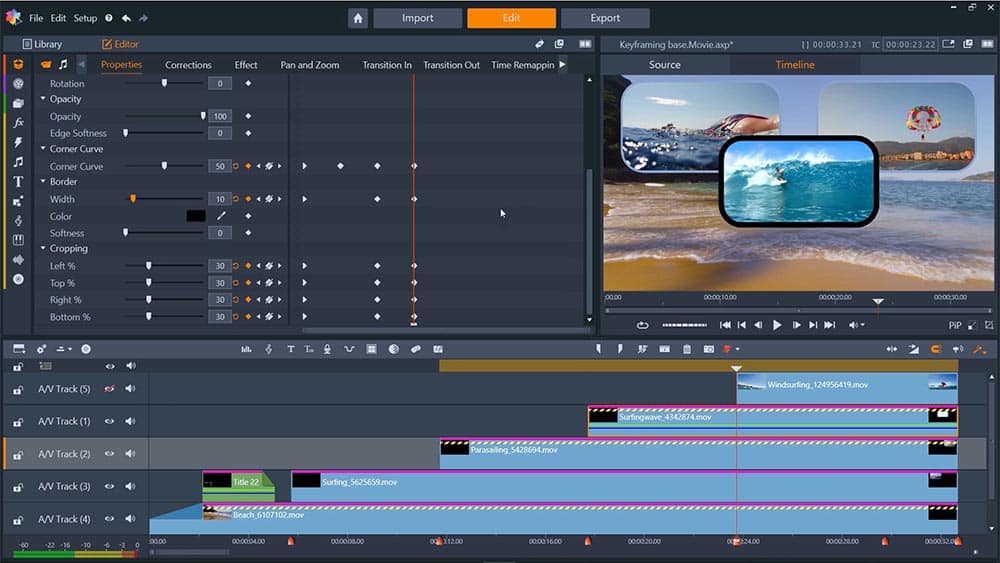Switch preview to the Source tab

[x=665, y=64]
